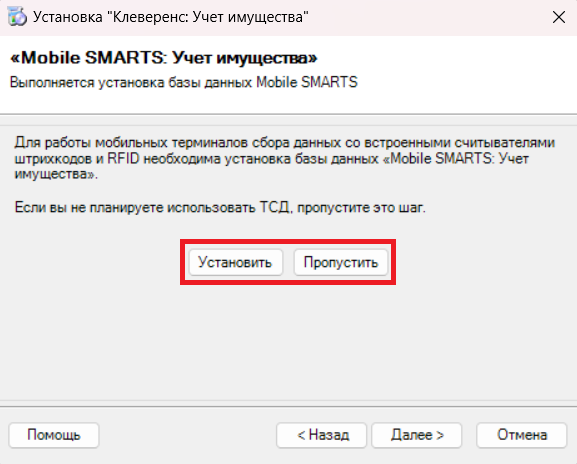Skip this step with the Пропустить button
The width and height of the screenshot is (577, 464).
341,262
